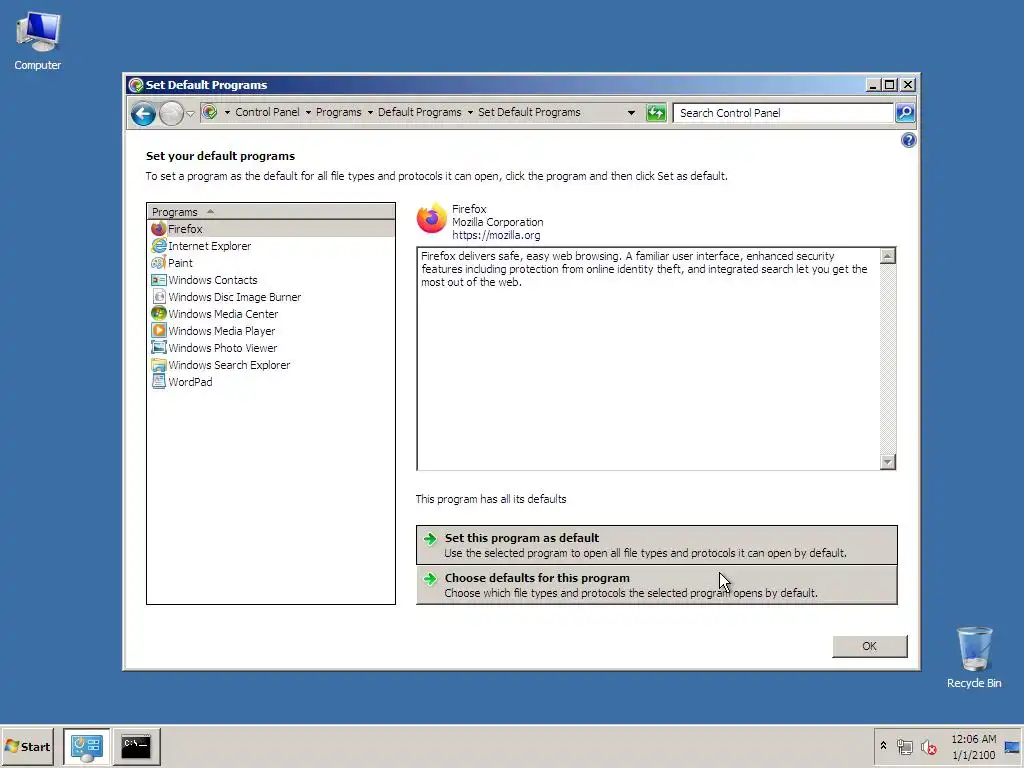The image size is (1024, 768).
Task: Click the Windows Media Center list icon
Action: click(x=159, y=313)
